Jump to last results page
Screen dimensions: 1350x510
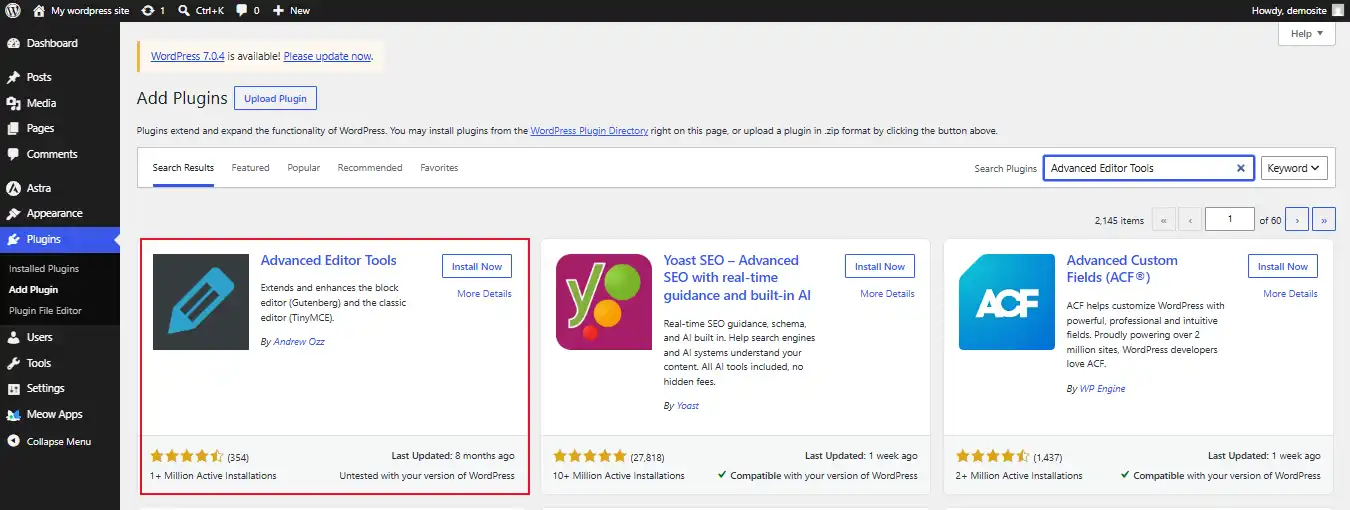click(x=1325, y=220)
